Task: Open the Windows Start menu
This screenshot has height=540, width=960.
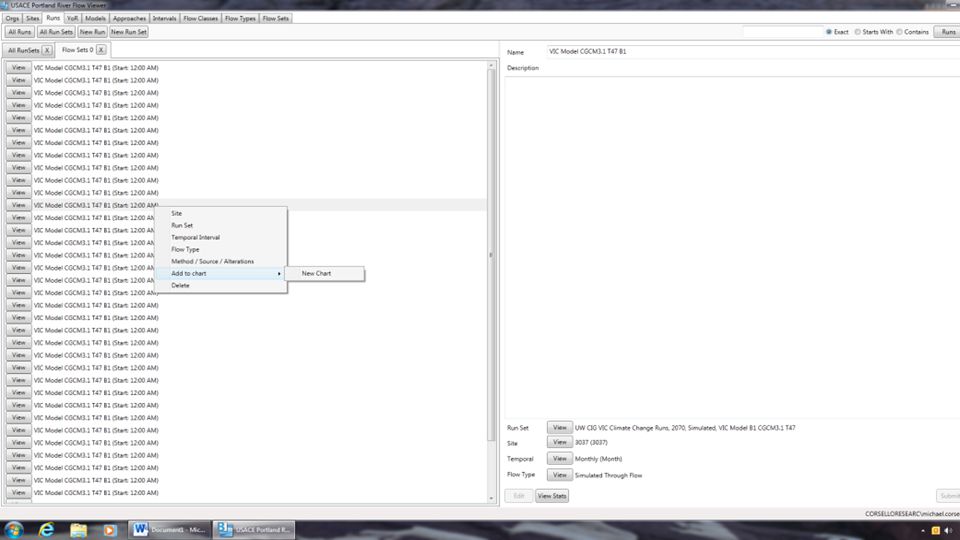Action: (13, 530)
